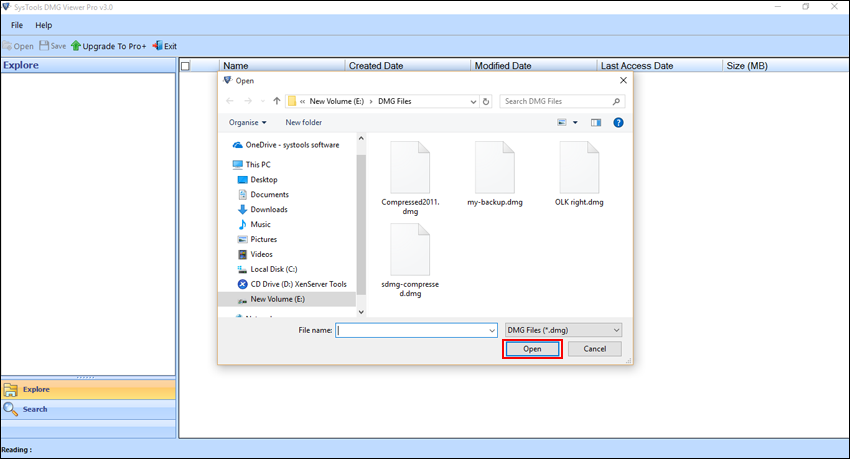Switch to the Search pane tab
The height and width of the screenshot is (459, 850).
88,409
